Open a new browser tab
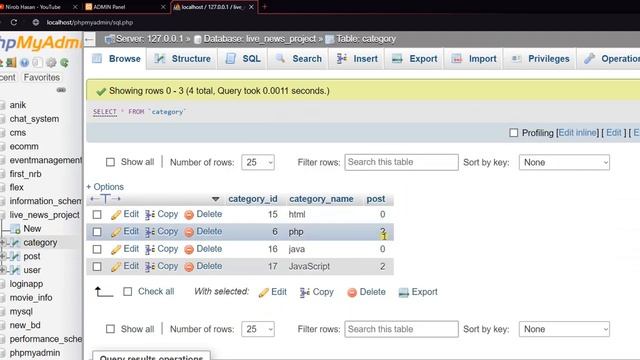640x360 pixels. tap(264, 7)
